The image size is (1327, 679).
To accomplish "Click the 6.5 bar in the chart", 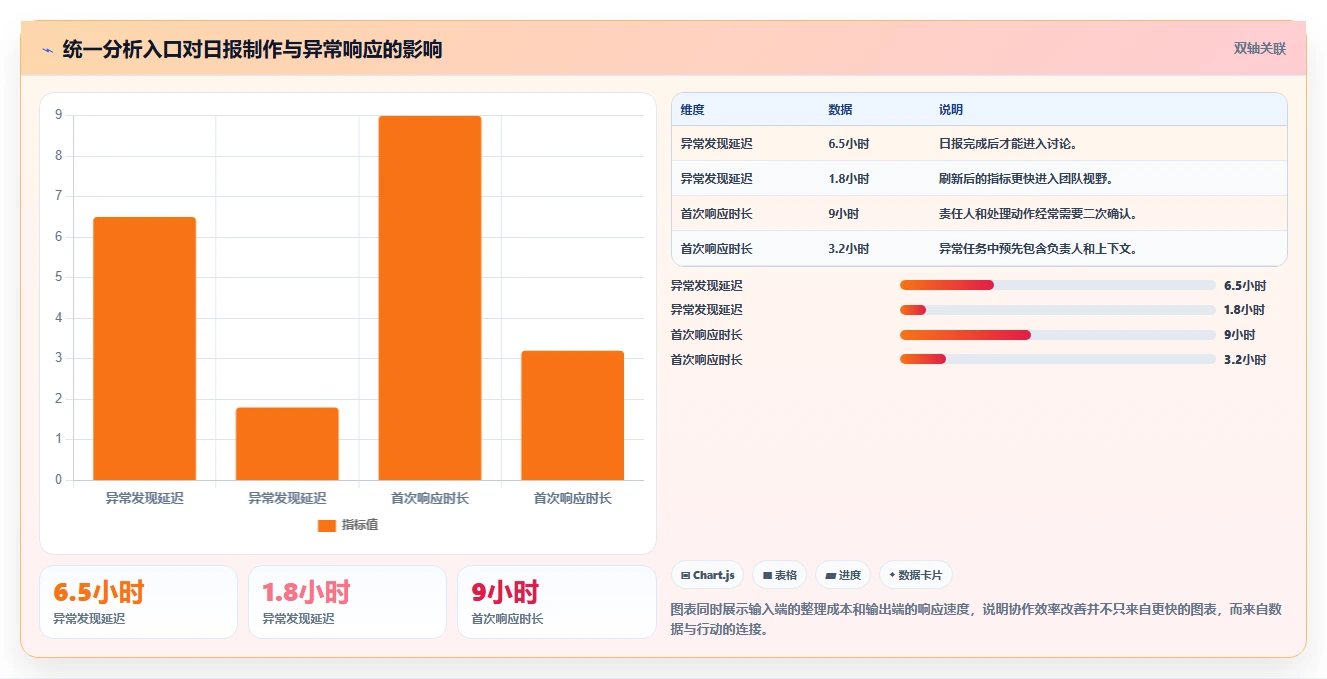I will click(x=144, y=348).
